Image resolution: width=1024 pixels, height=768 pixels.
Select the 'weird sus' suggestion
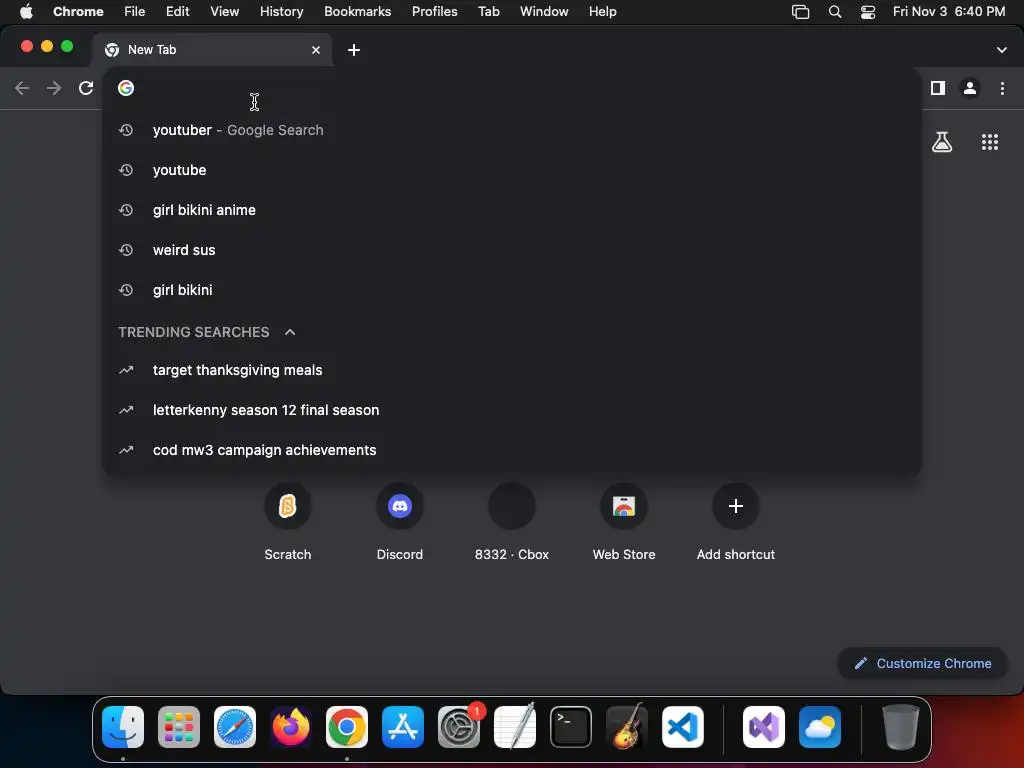pos(512,250)
